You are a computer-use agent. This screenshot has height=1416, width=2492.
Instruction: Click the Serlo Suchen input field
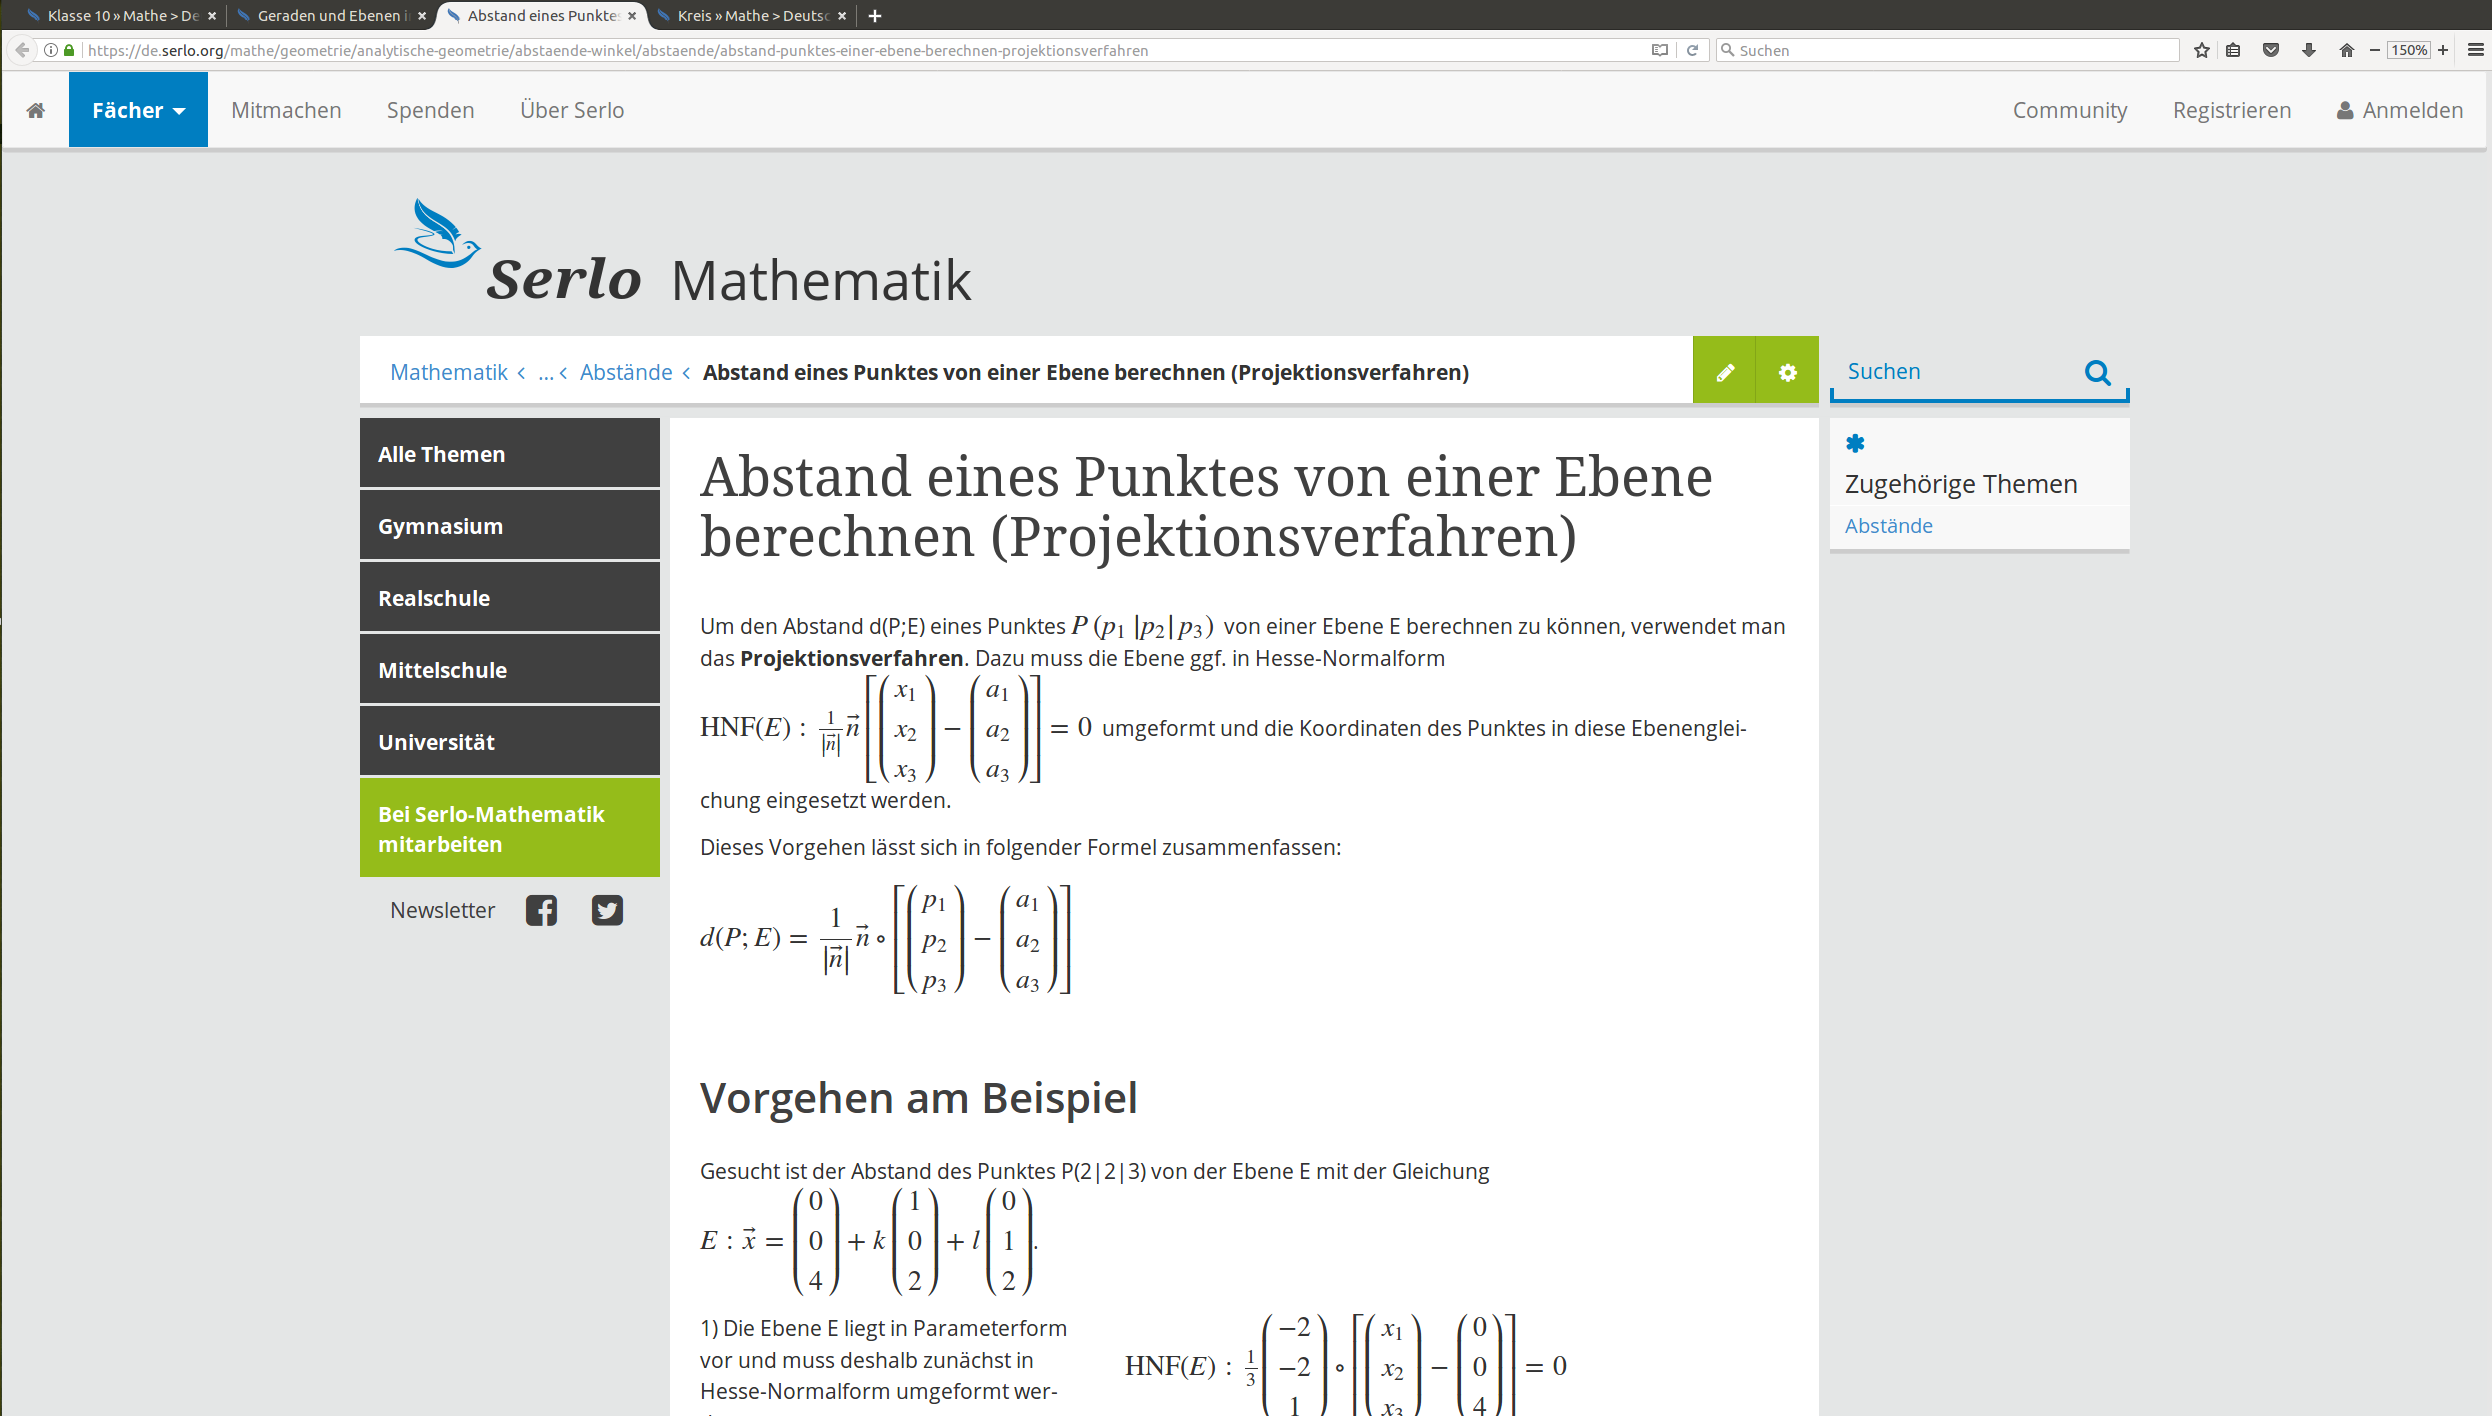pos(1955,372)
